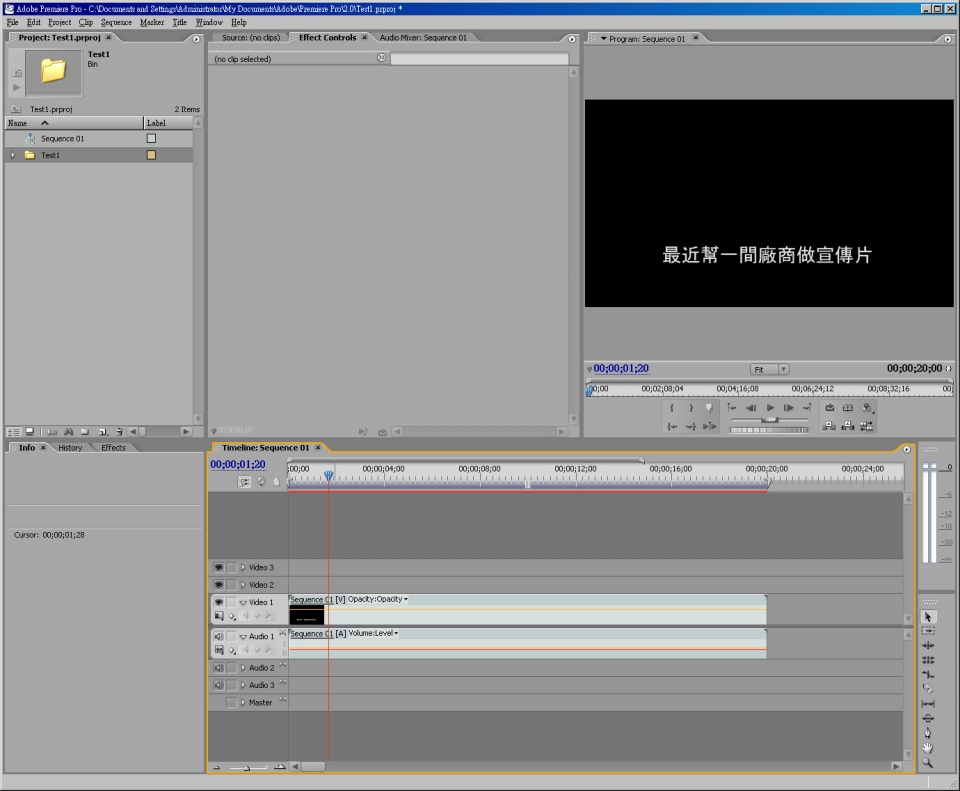
Task: Hide the Video 3 track output
Action: click(218, 567)
